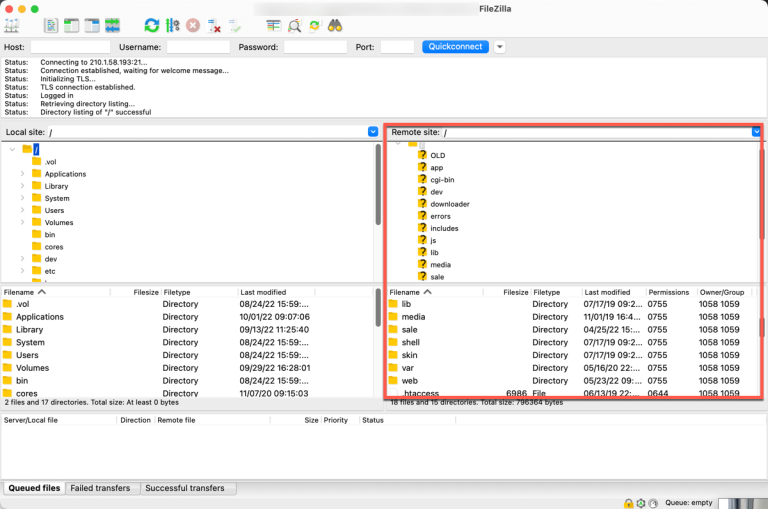Select sale directory in remote file list
This screenshot has width=768, height=509.
572,329
